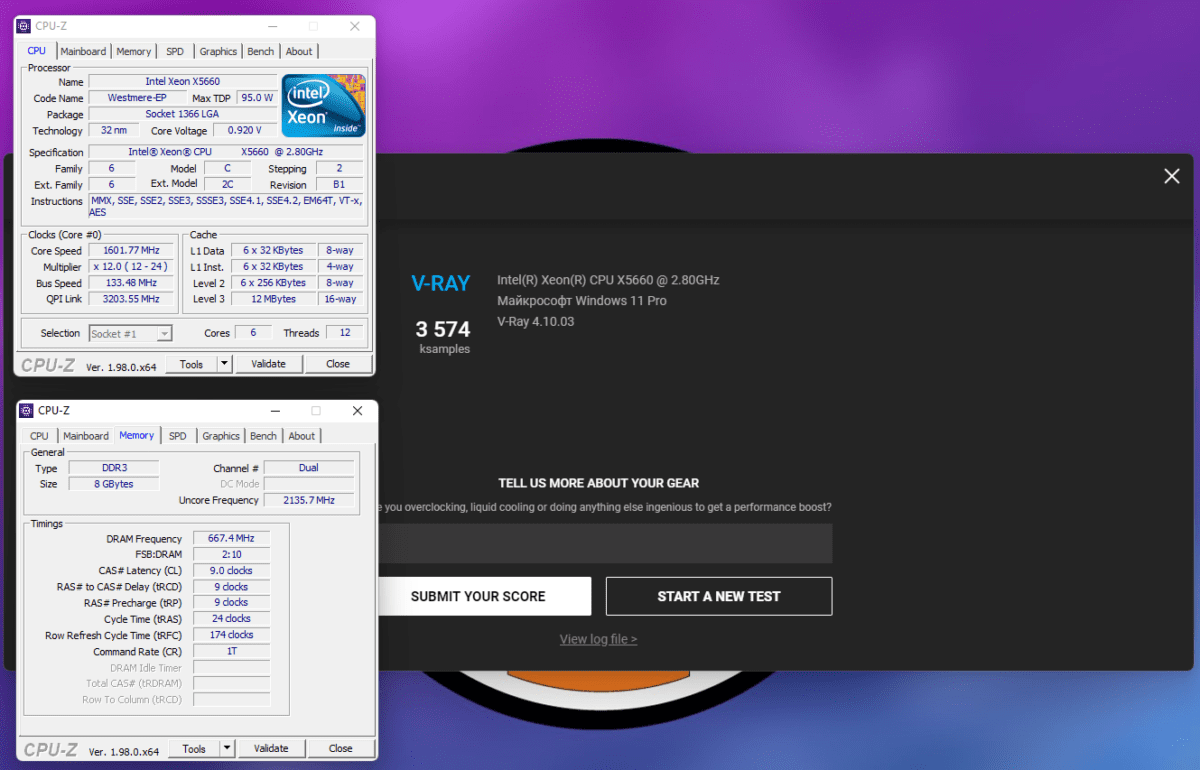Click CPU-Z app icon in upper window title bar

pos(23,26)
